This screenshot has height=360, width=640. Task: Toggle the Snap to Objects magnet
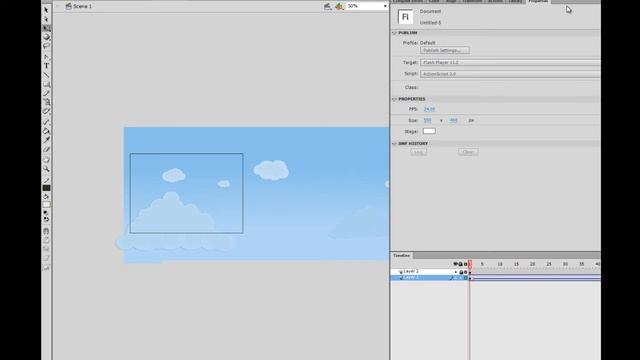[x=46, y=231]
